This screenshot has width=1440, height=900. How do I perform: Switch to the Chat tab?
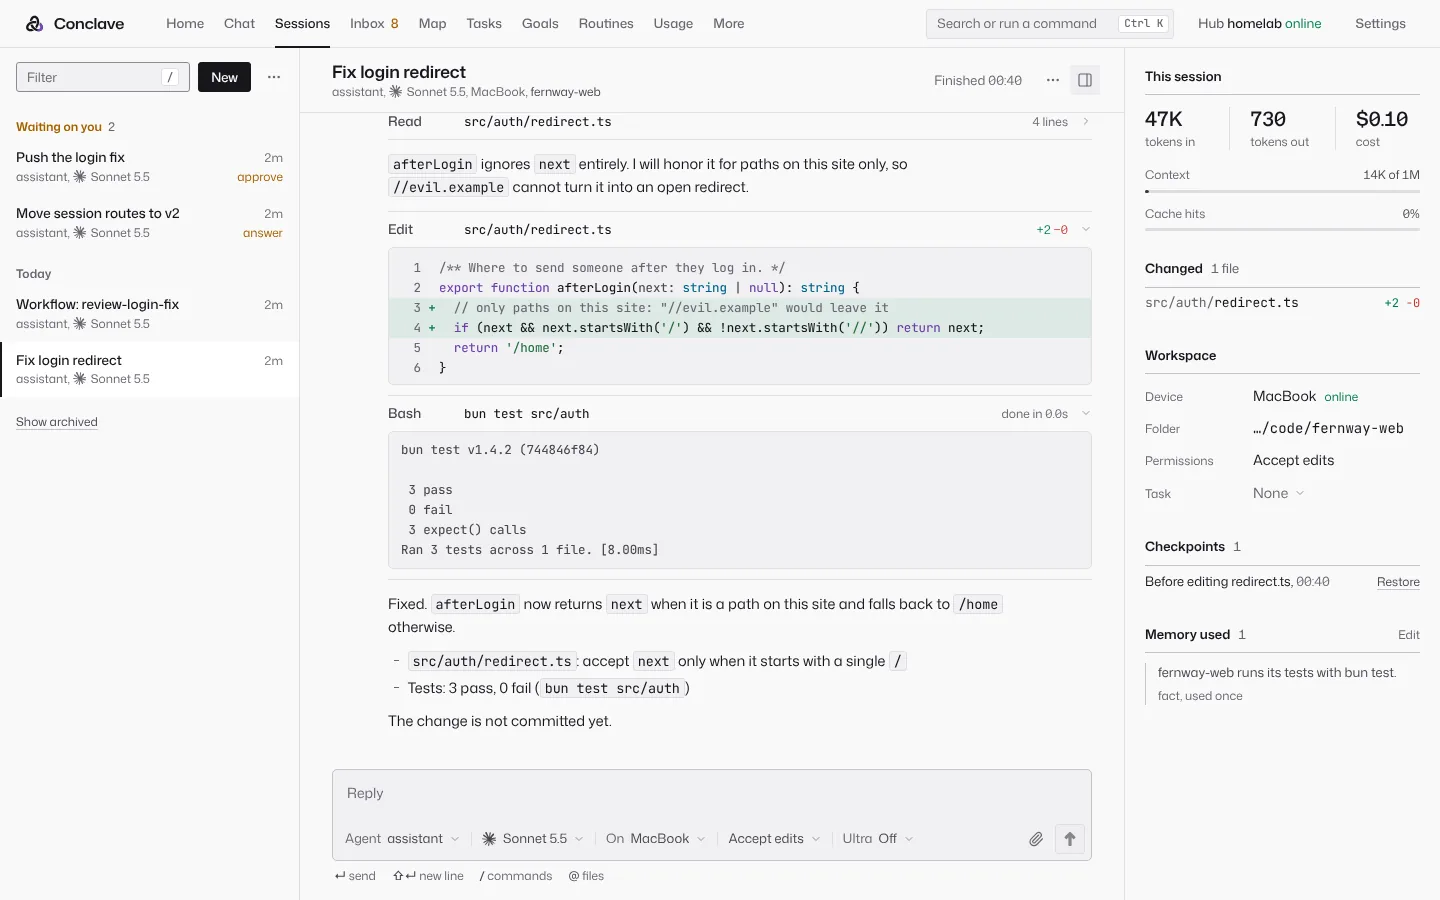point(239,24)
